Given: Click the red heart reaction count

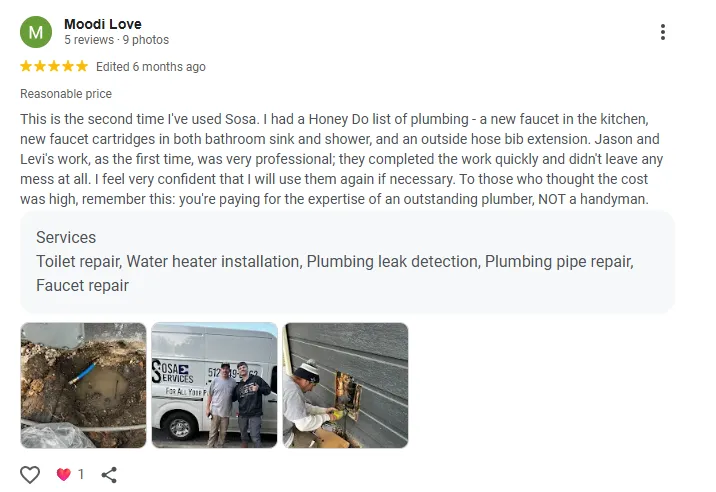Looking at the screenshot, I should (69, 474).
